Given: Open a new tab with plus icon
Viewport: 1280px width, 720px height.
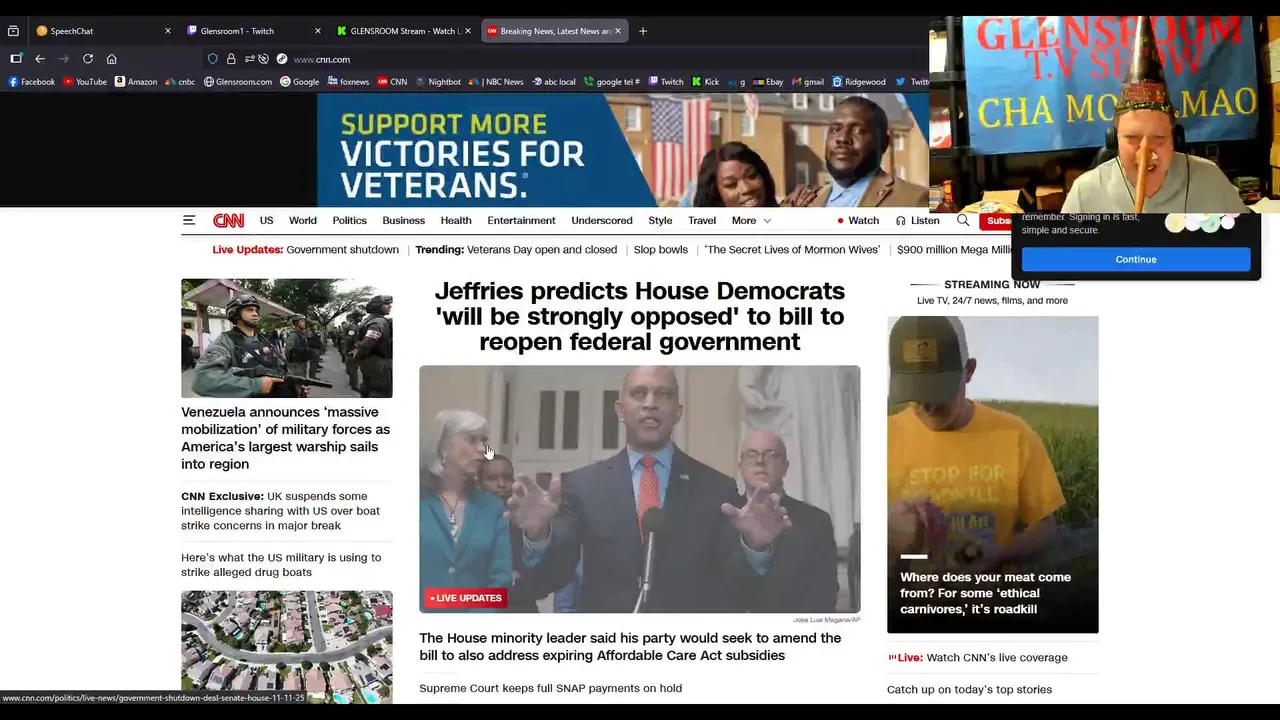Looking at the screenshot, I should (643, 31).
